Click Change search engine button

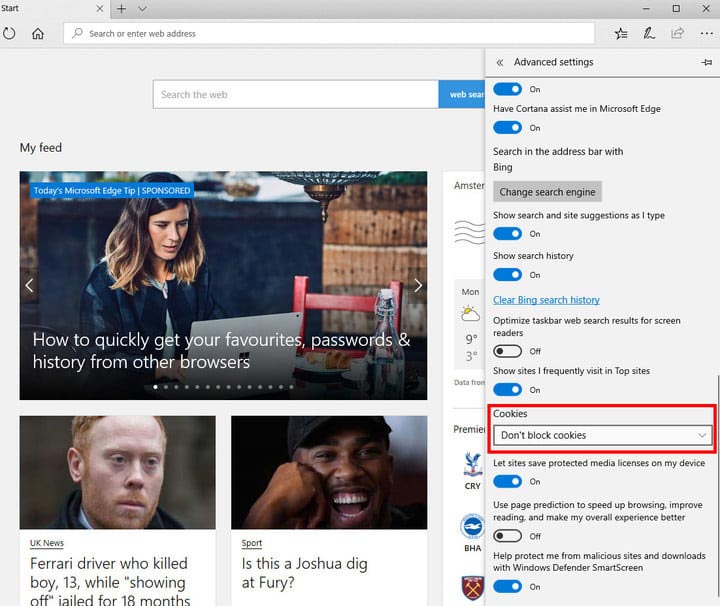(x=547, y=192)
